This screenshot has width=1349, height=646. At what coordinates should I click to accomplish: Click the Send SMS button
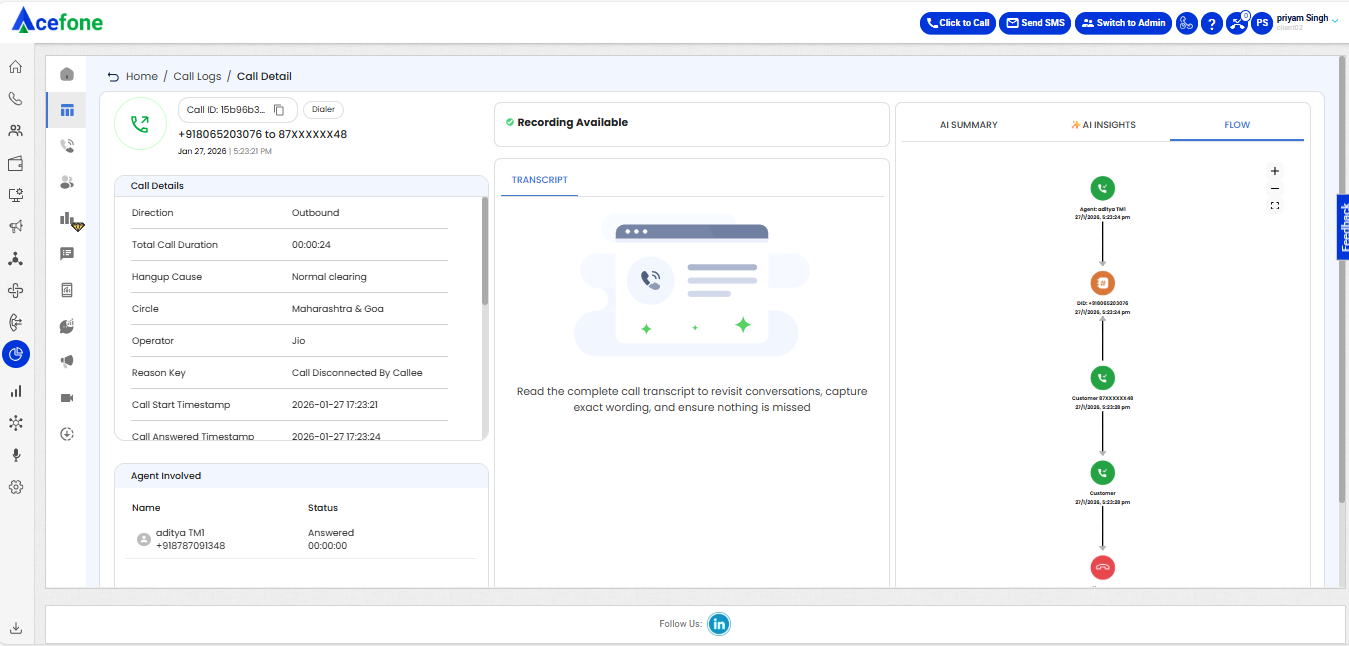coord(1035,23)
